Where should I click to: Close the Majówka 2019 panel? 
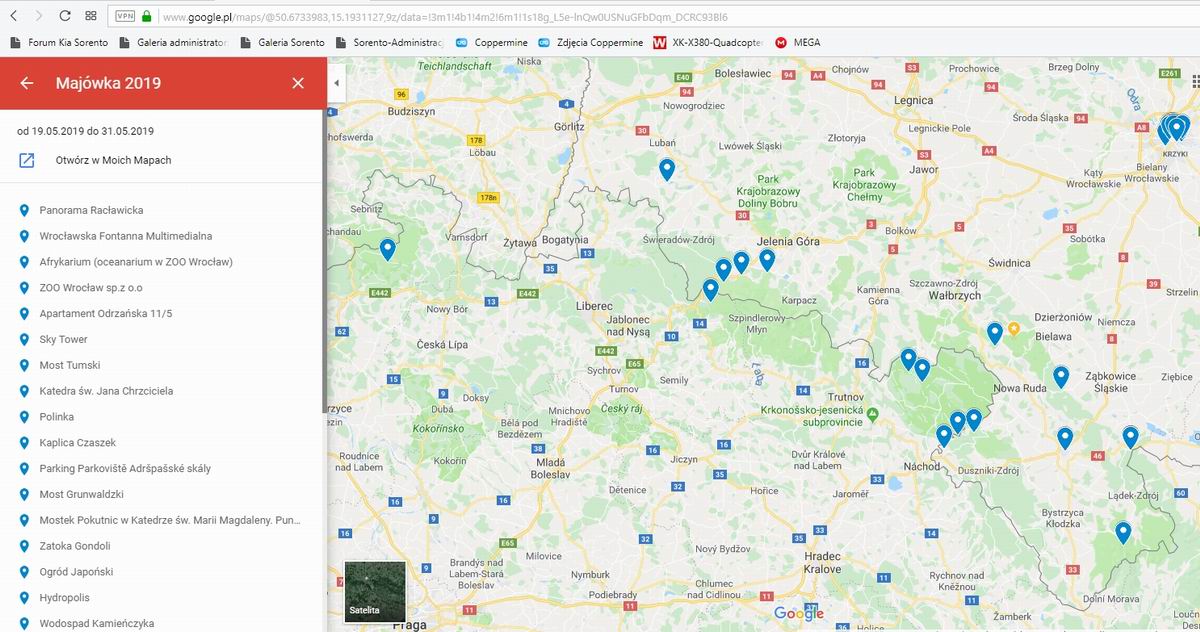(x=298, y=83)
